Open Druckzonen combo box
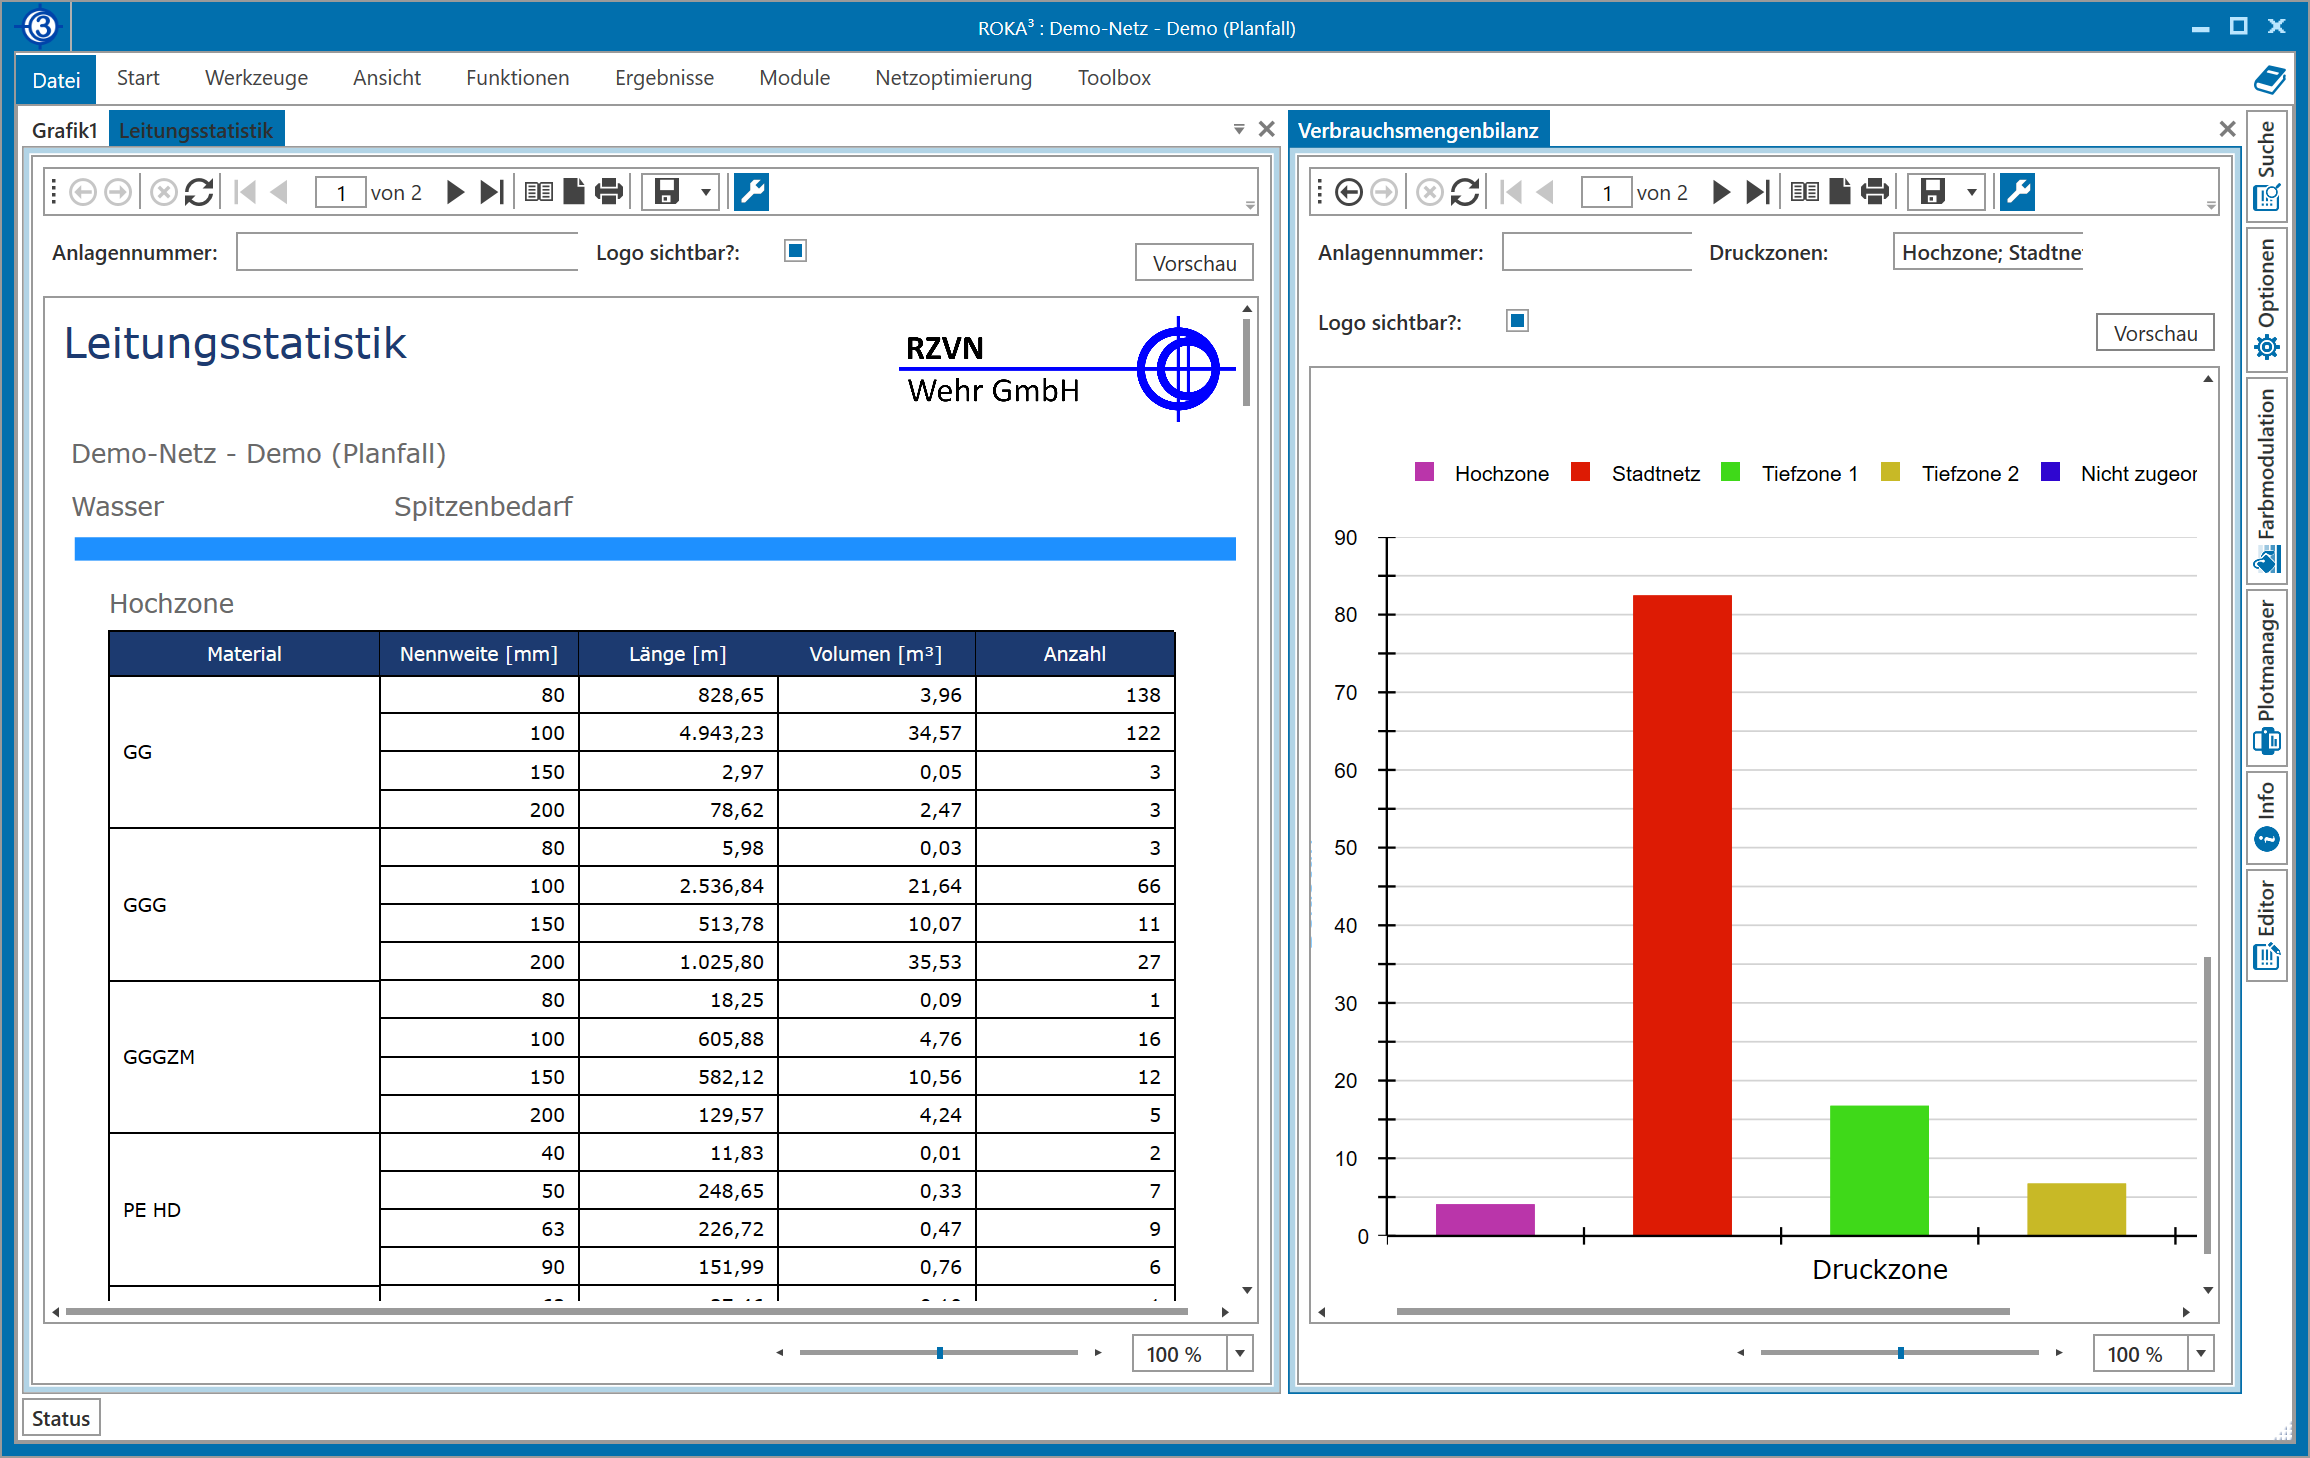Viewport: 2310px width, 1458px height. point(1990,253)
